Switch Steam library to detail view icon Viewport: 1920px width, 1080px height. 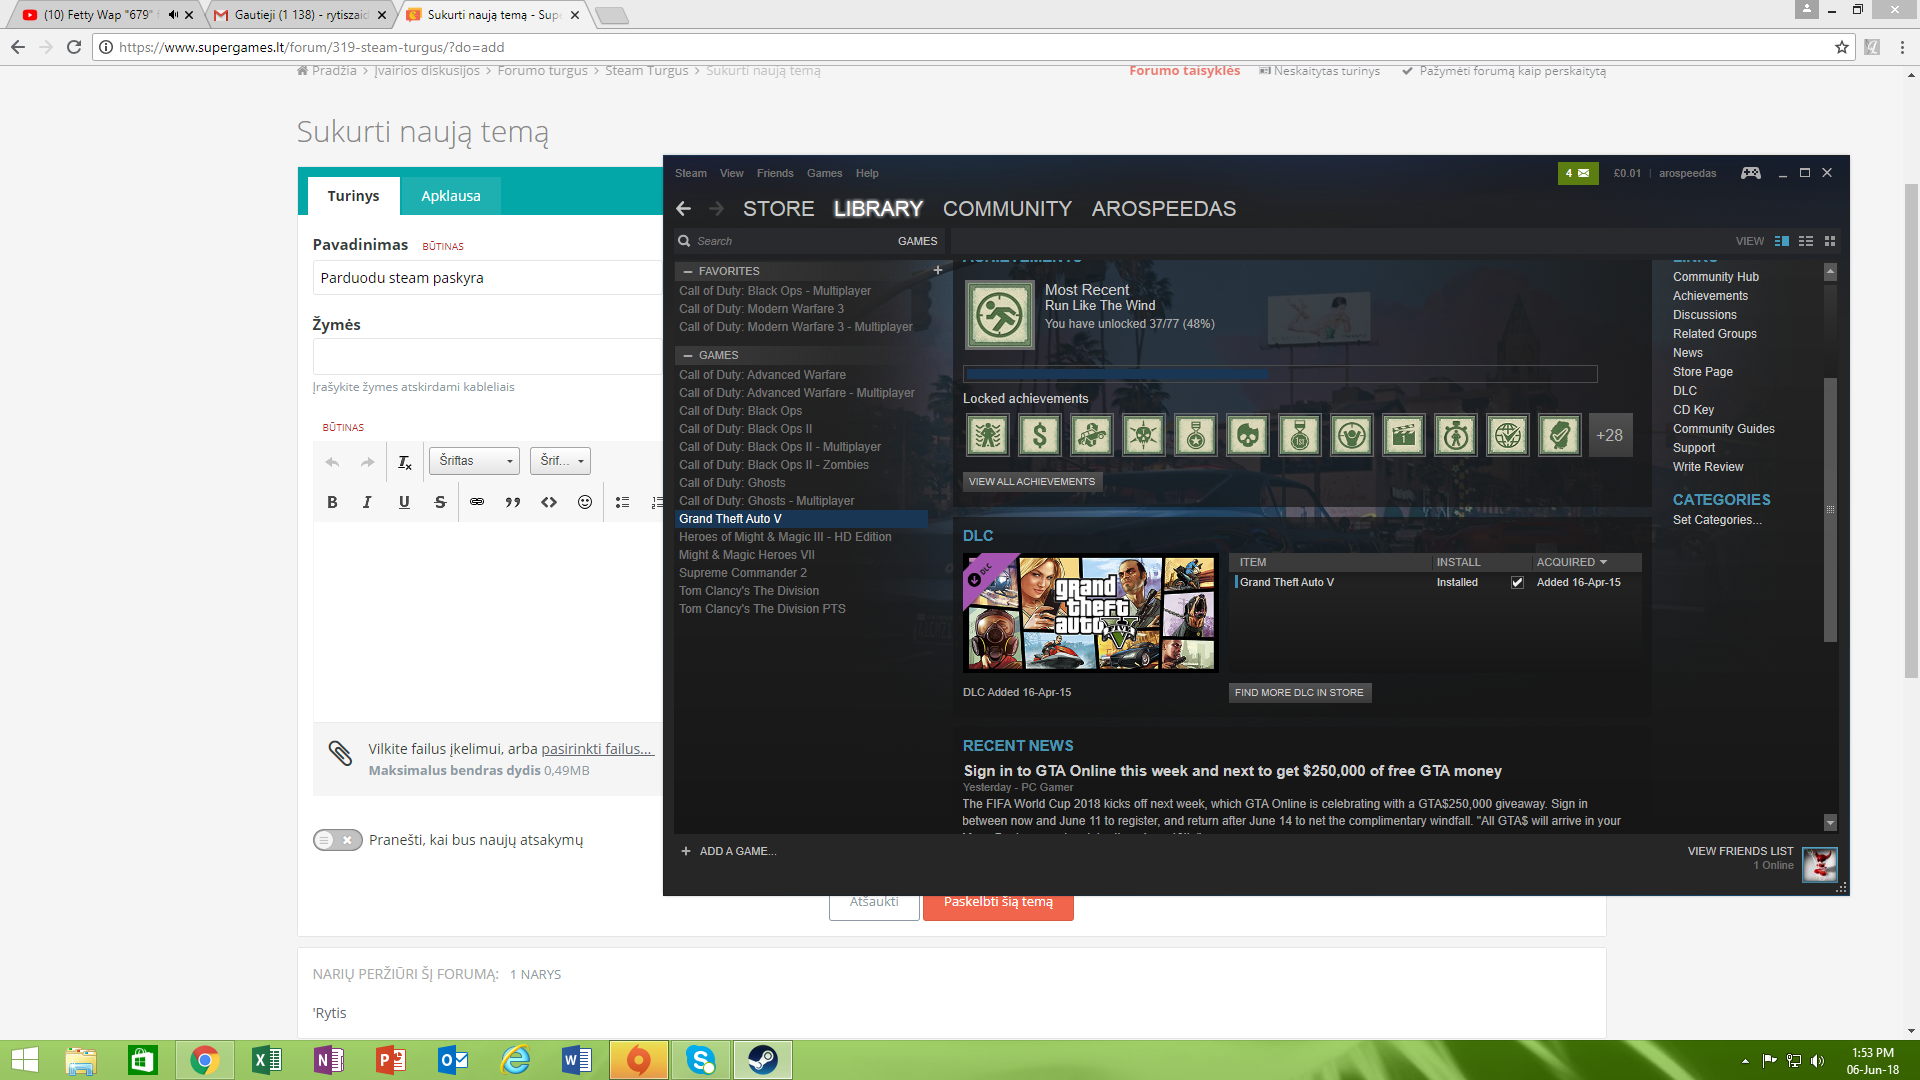coord(1782,241)
